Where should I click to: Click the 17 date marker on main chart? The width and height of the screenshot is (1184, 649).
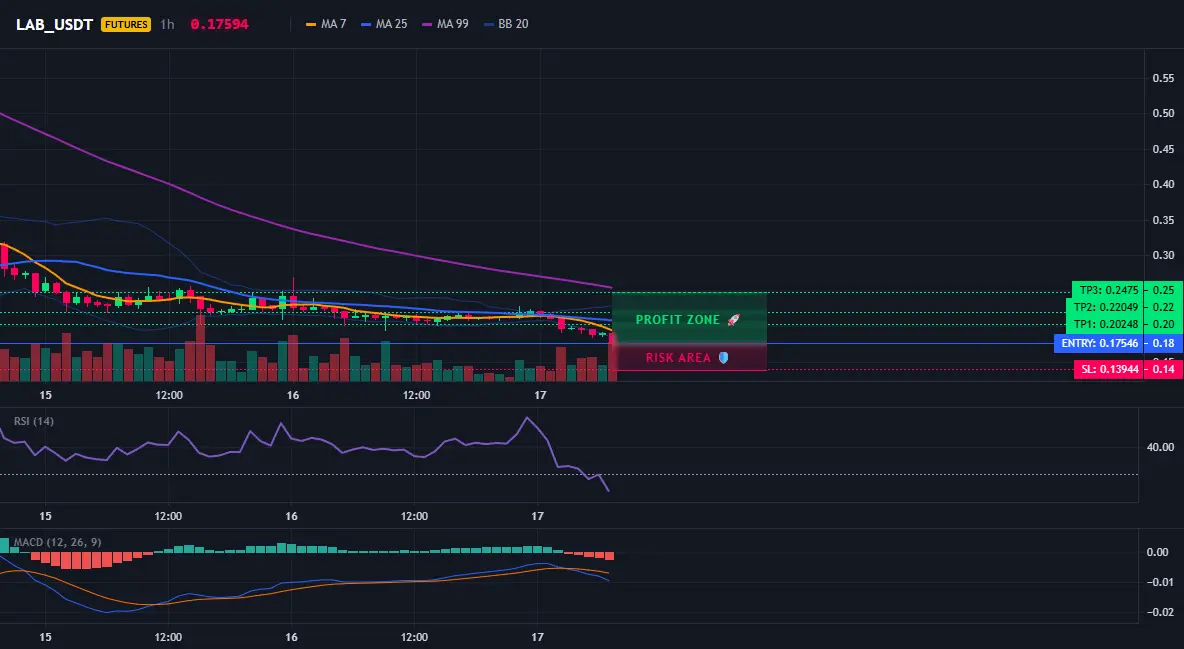[539, 395]
